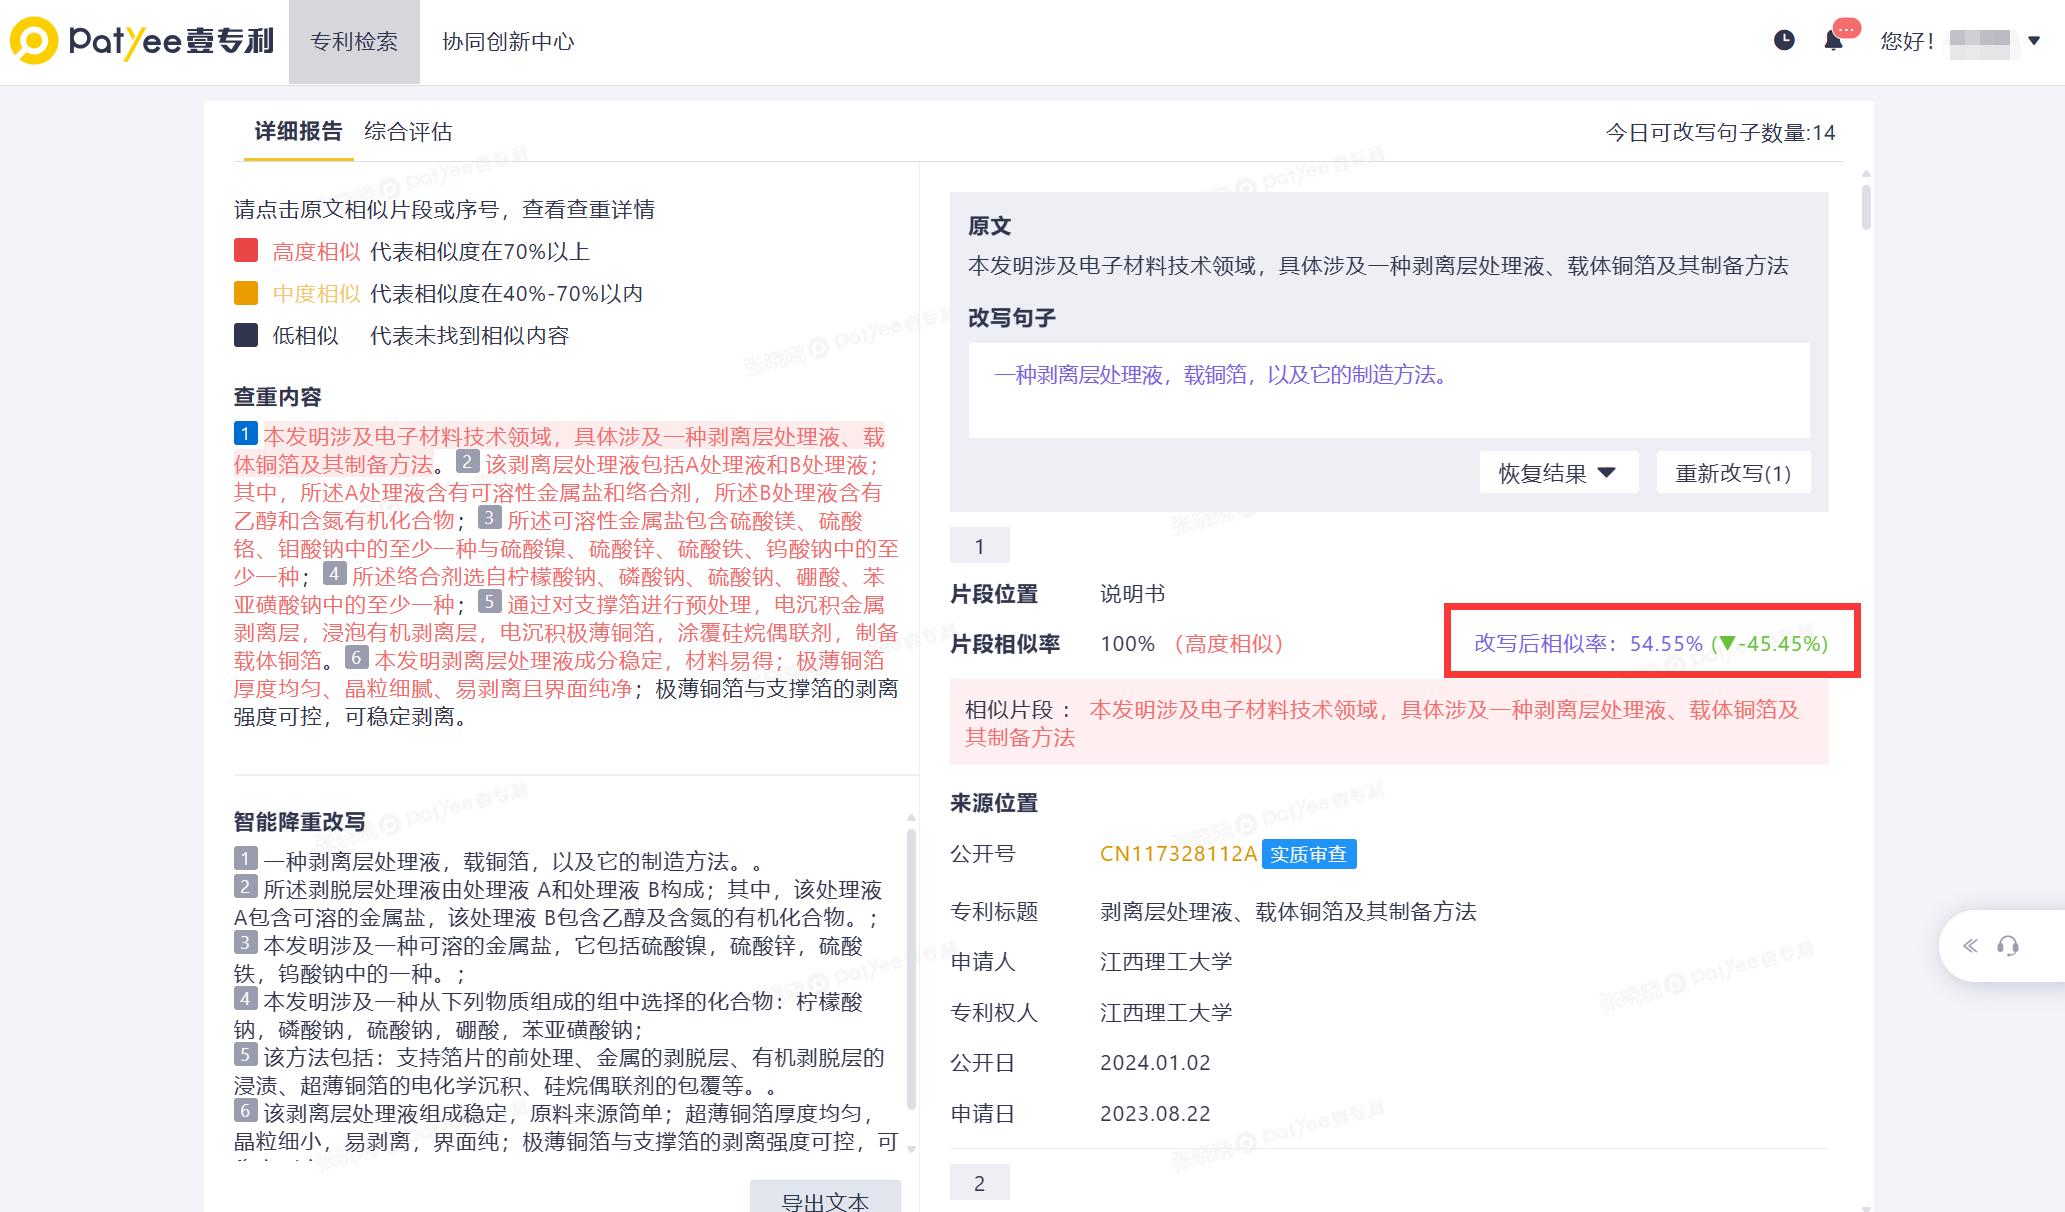Click the PatYee logo icon
The height and width of the screenshot is (1212, 2065).
coord(34,41)
